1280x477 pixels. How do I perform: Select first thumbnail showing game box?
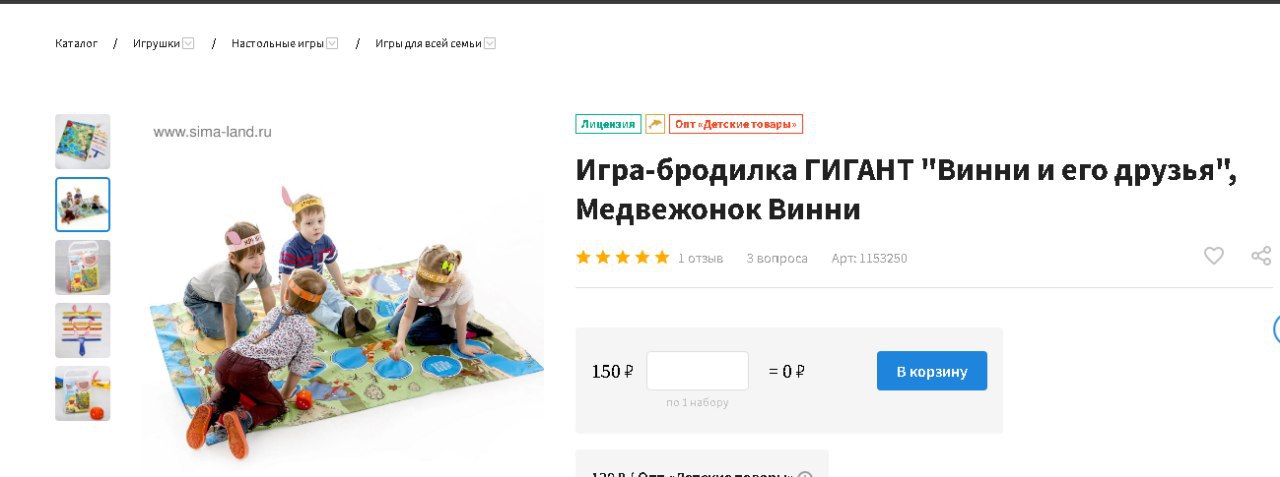pos(82,141)
